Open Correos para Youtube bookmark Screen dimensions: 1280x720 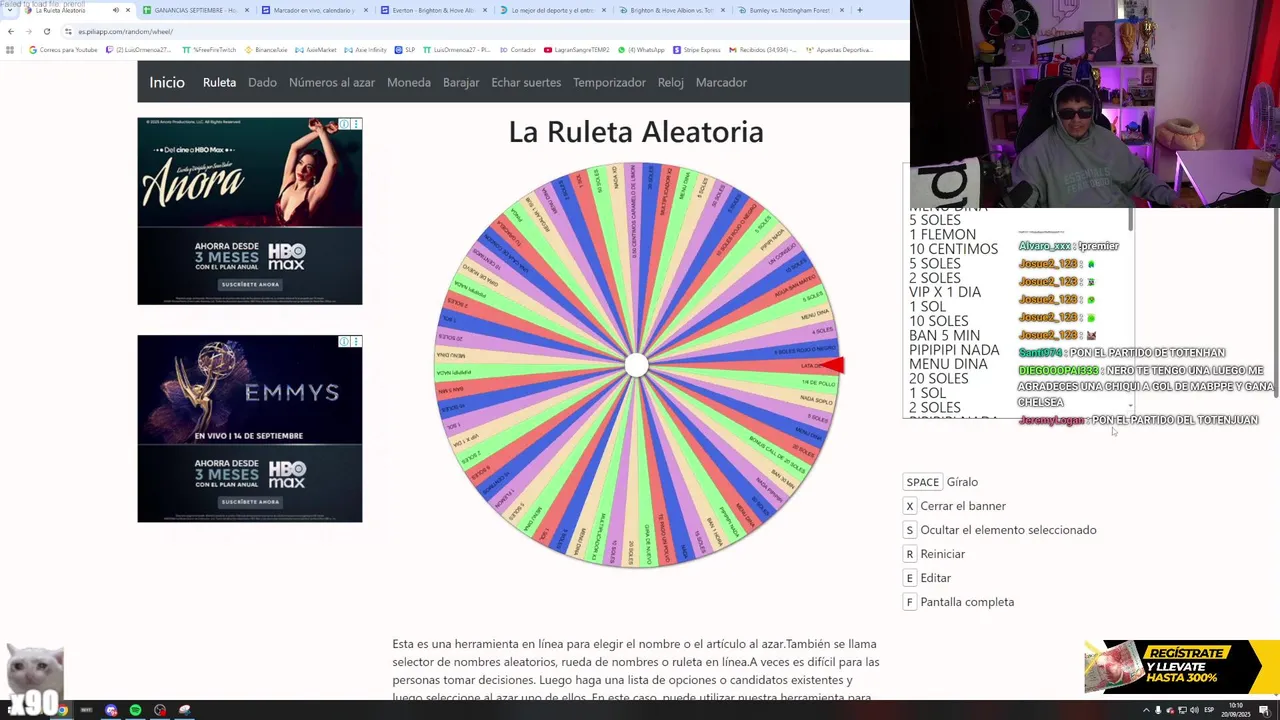point(63,49)
